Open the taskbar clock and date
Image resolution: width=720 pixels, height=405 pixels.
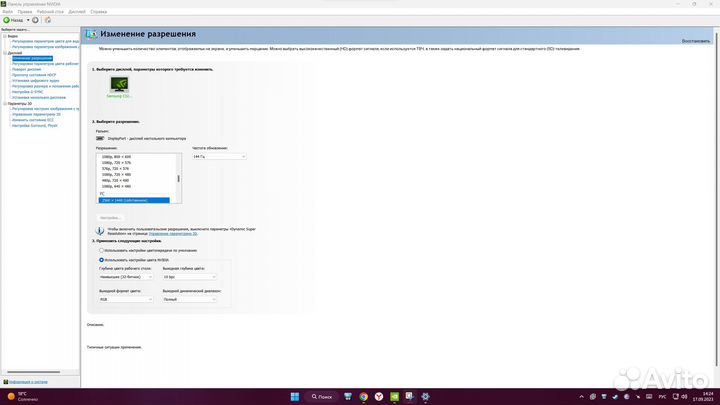(703, 397)
